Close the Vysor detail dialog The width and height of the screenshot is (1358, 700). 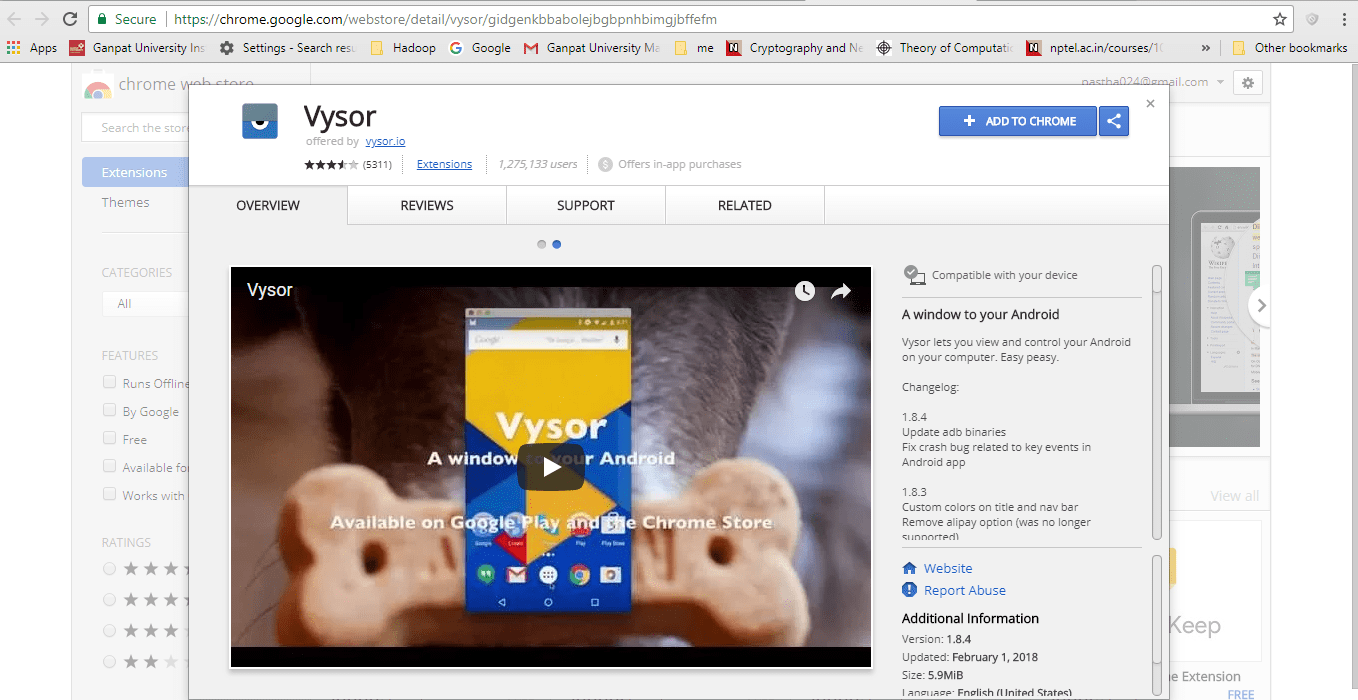pos(1150,103)
